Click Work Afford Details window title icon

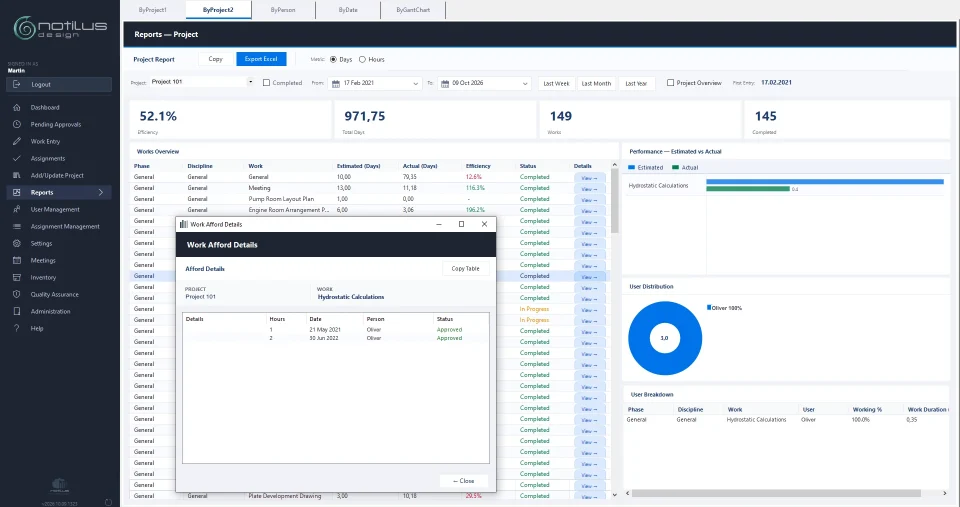click(183, 224)
